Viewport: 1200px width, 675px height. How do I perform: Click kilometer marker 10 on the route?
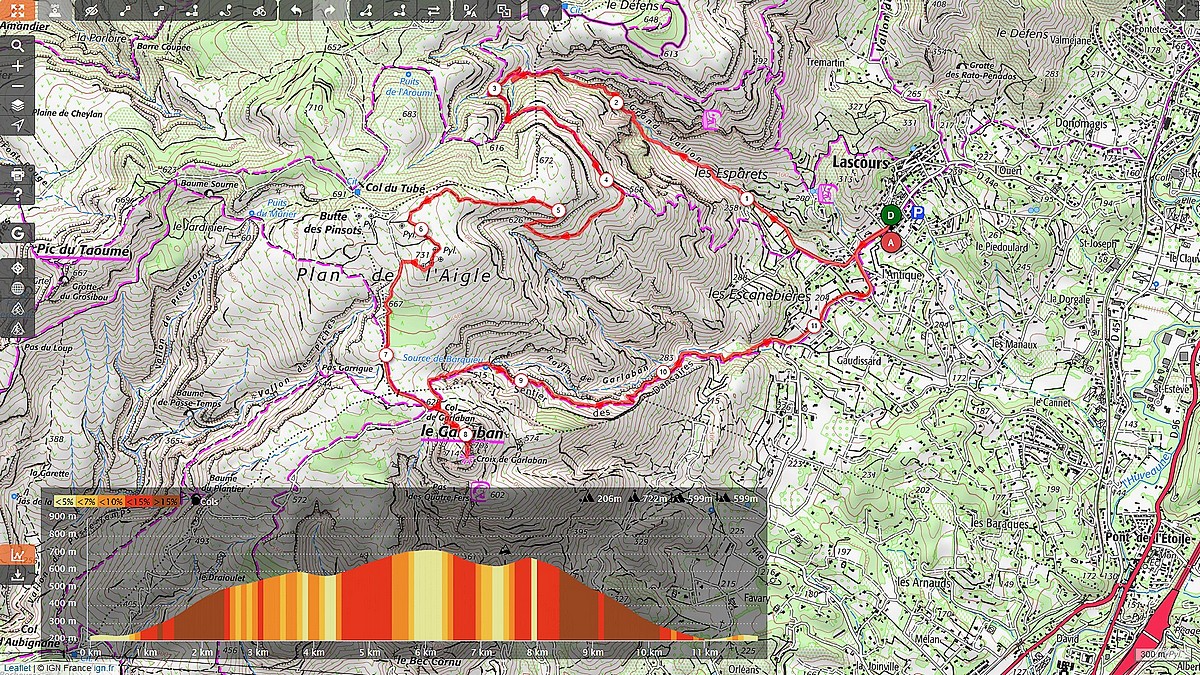[x=664, y=372]
